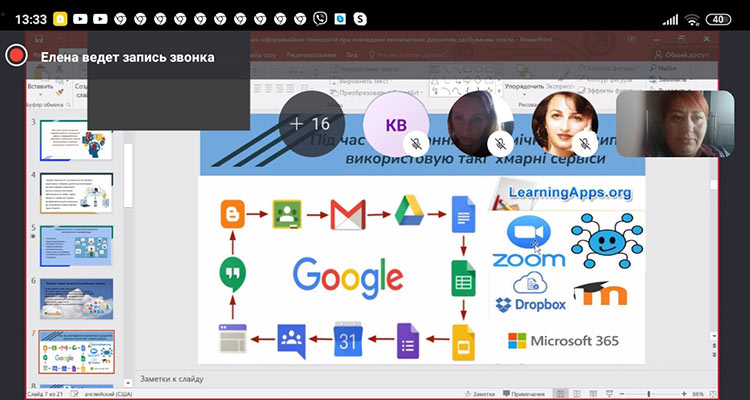This screenshot has height=400, width=750.
Task: Select the KB participant avatar
Action: (396, 124)
